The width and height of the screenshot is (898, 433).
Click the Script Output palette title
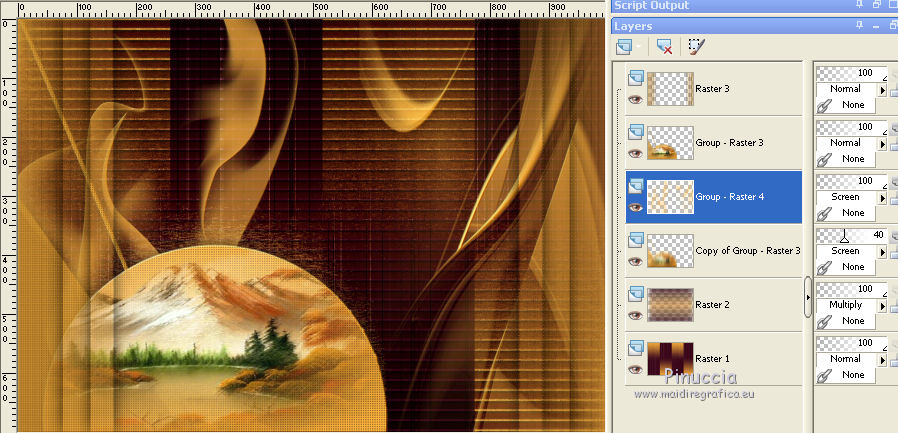[x=652, y=5]
